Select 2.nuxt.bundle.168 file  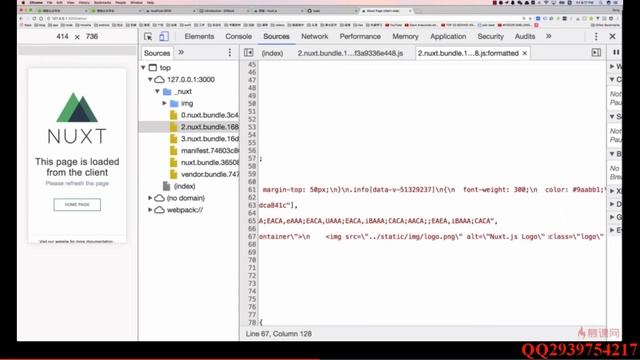click(204, 127)
